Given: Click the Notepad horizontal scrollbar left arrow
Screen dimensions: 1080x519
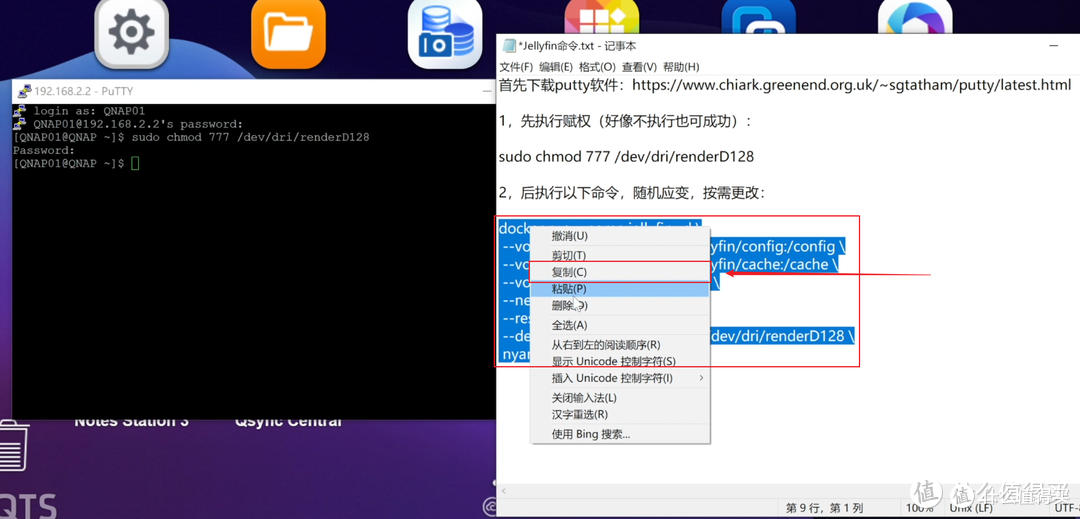Looking at the screenshot, I should (x=504, y=491).
